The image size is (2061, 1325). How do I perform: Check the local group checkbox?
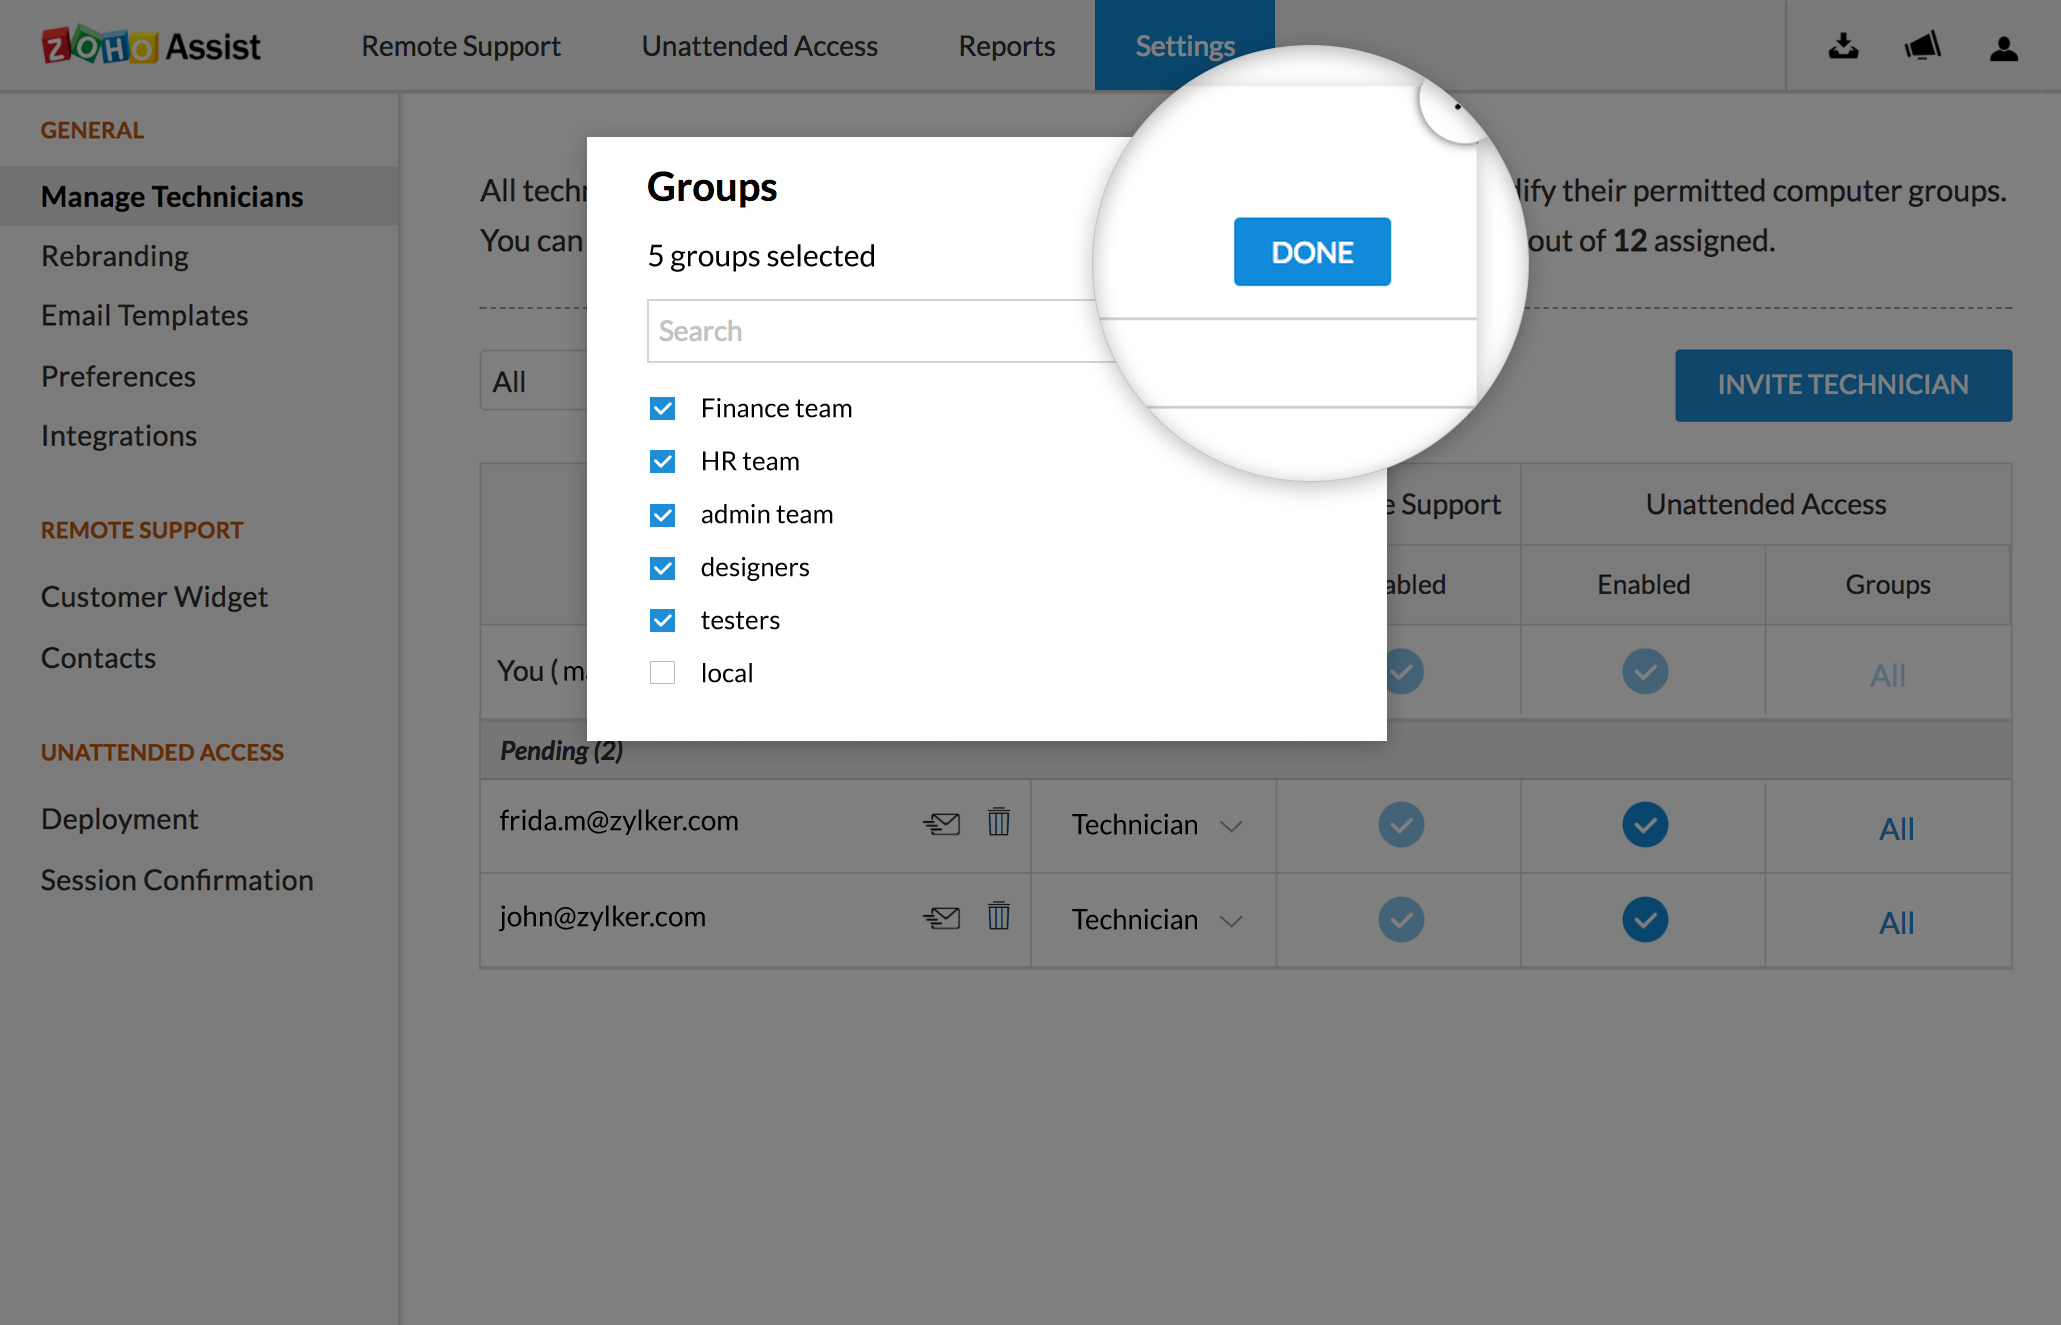662,673
